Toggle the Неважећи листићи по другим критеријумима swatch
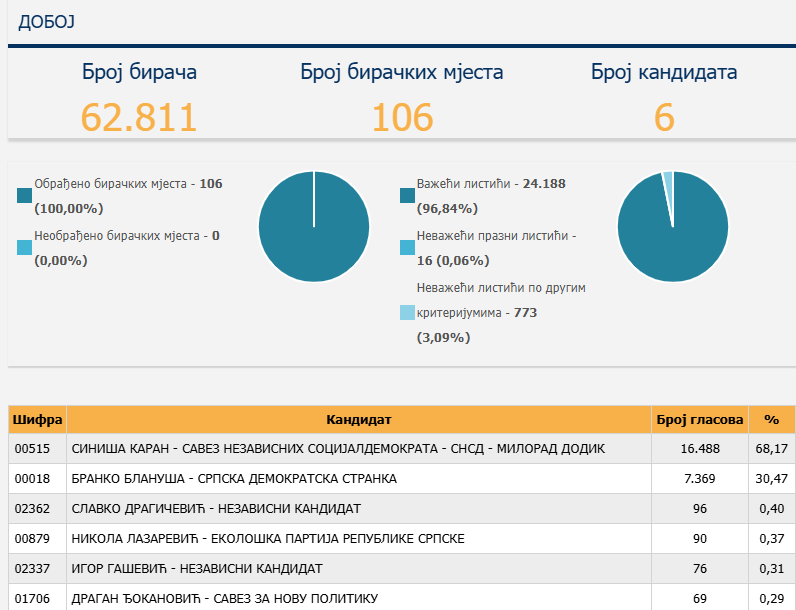 point(407,313)
